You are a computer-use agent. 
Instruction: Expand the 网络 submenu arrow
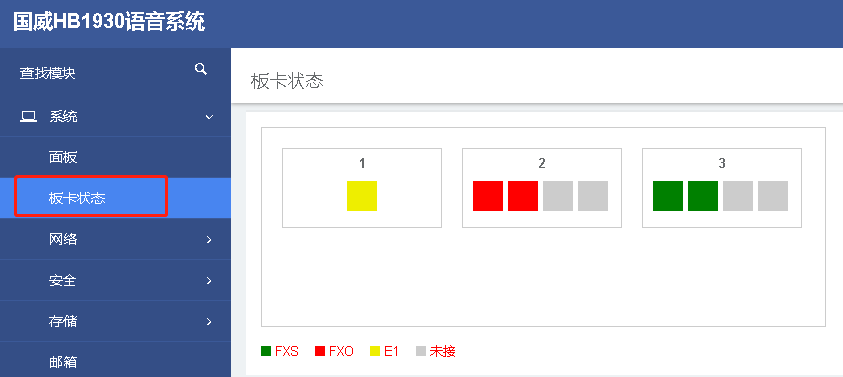(209, 240)
